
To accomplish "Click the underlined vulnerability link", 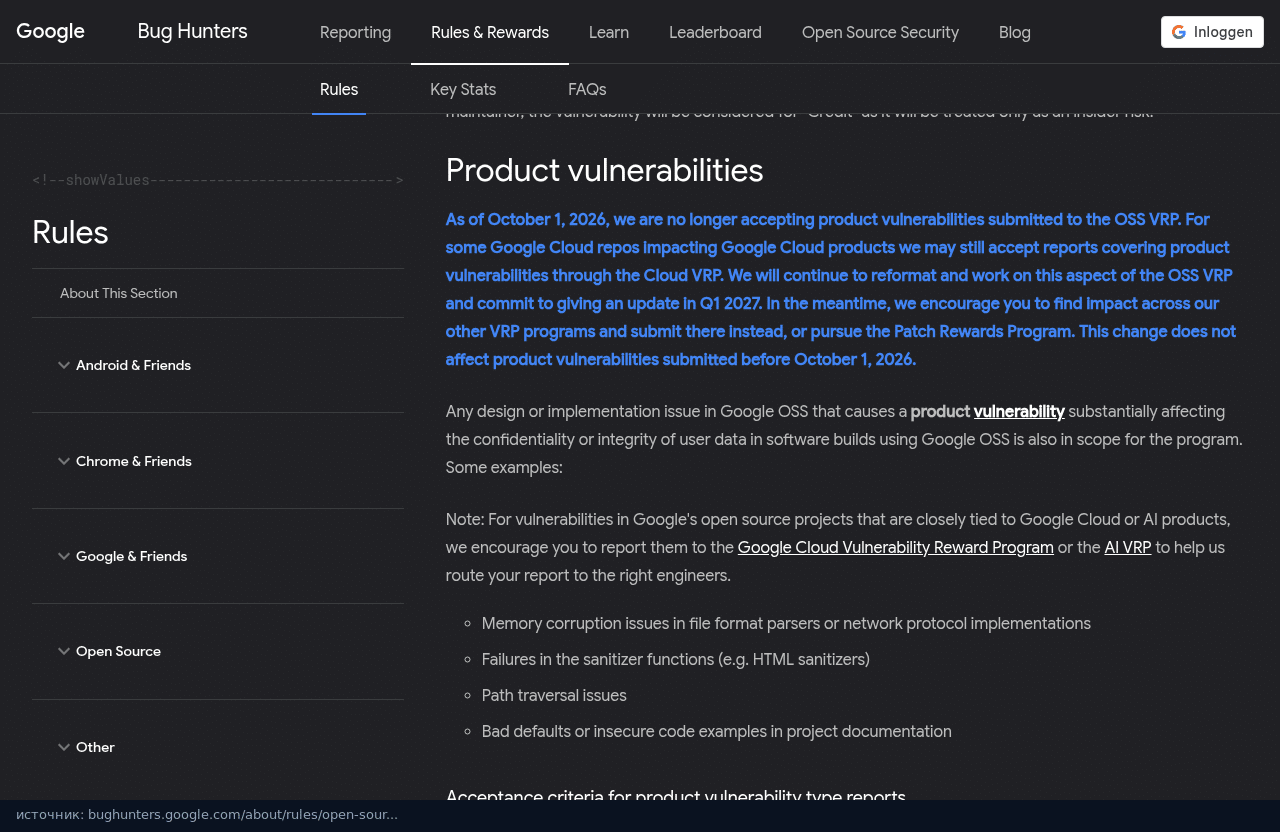I will 1019,411.
